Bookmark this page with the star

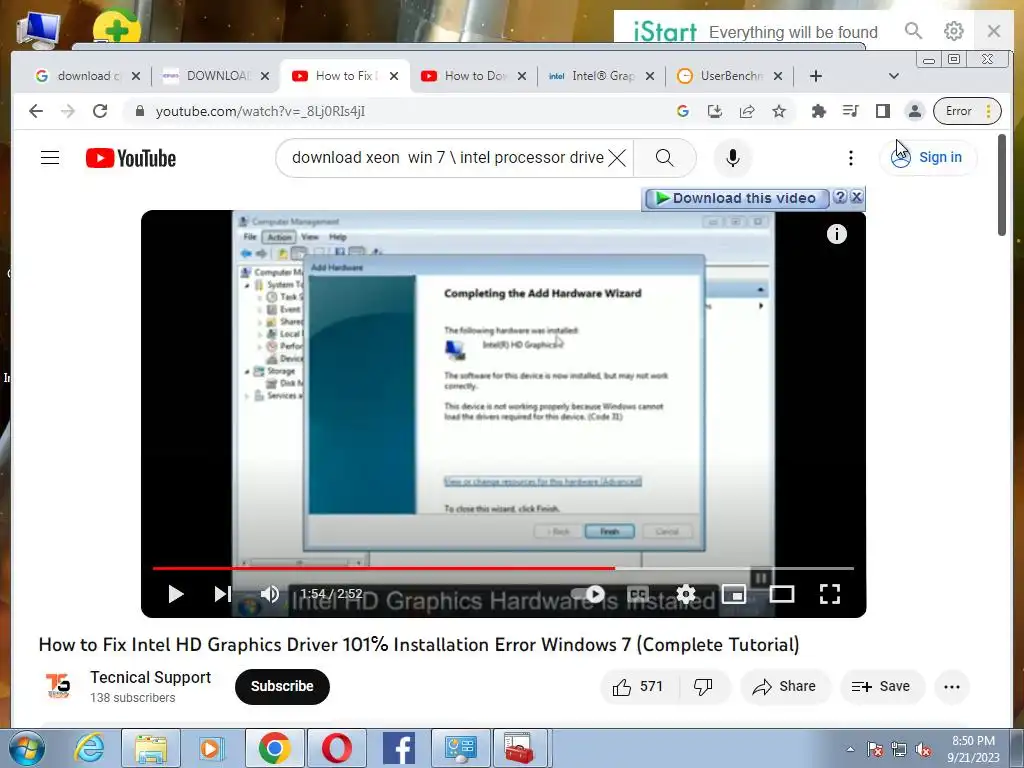tap(778, 112)
